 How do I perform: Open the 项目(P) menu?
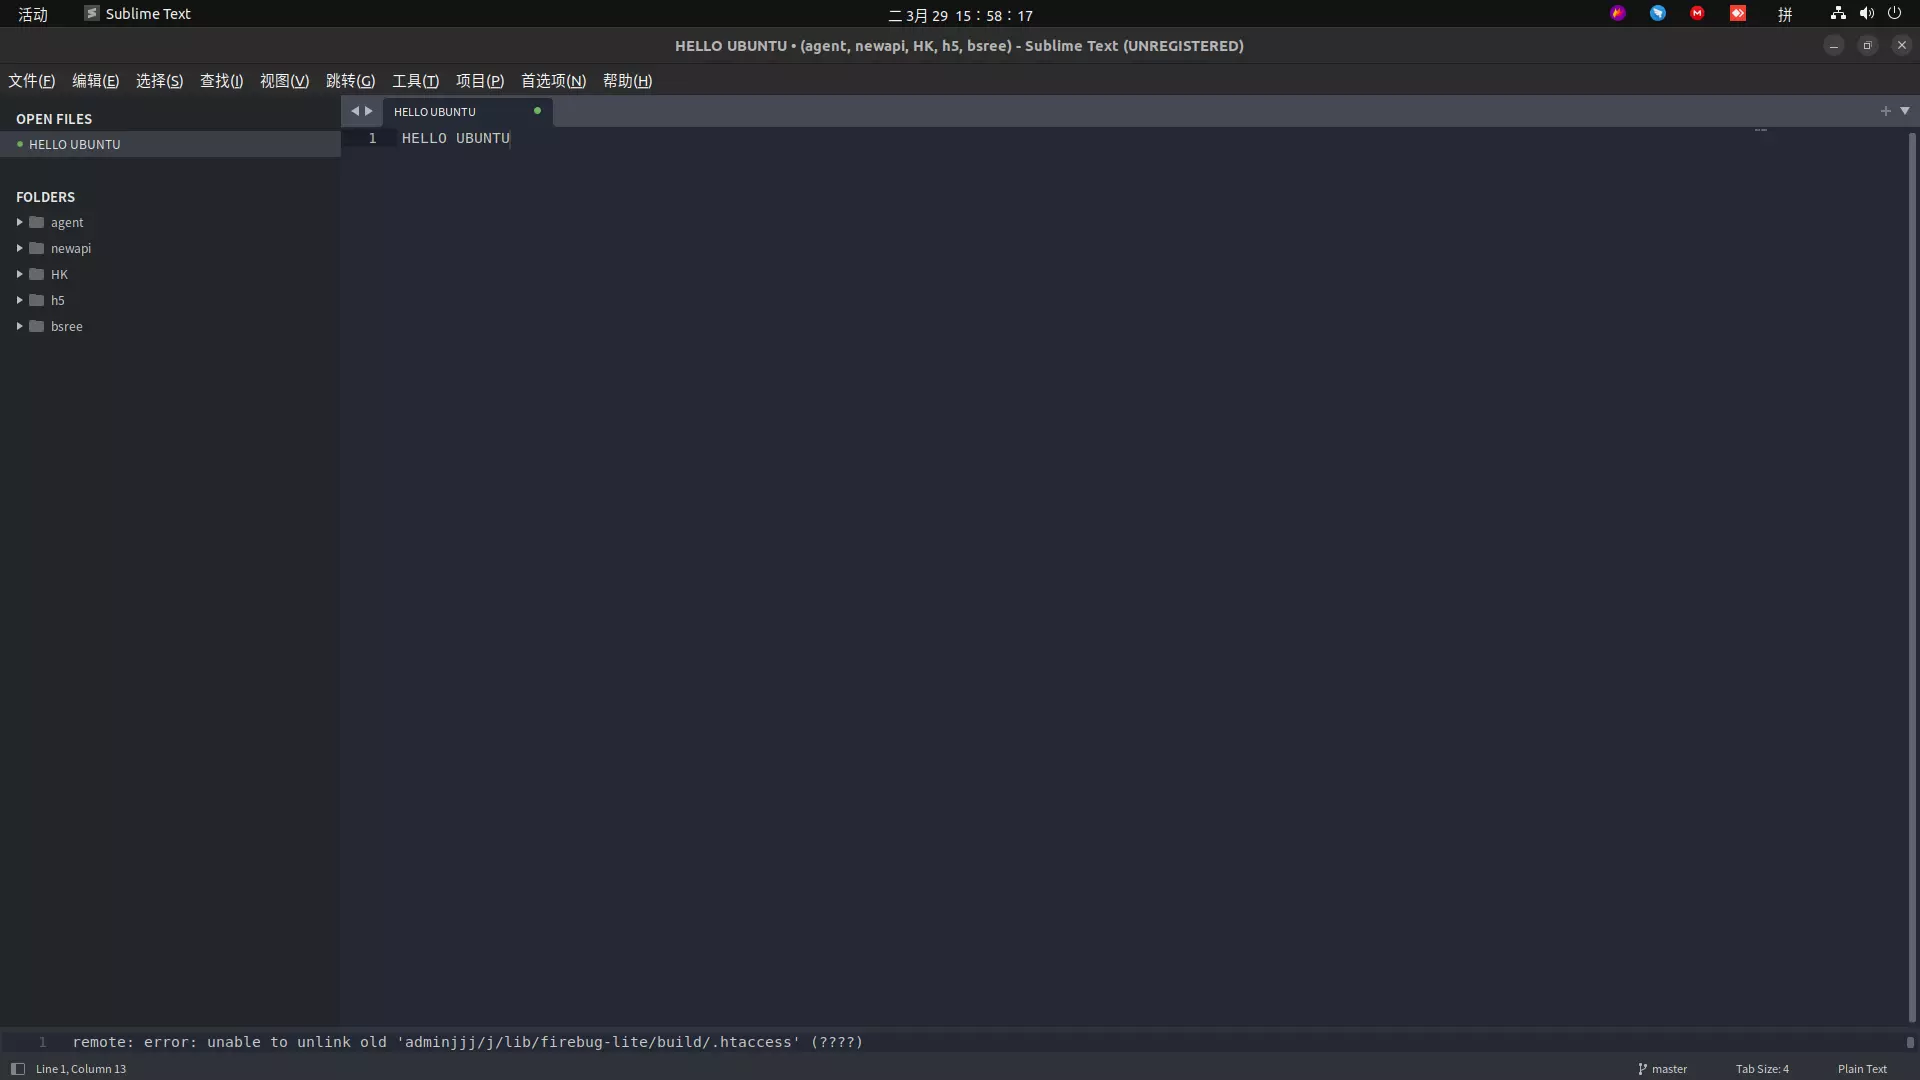click(x=480, y=81)
